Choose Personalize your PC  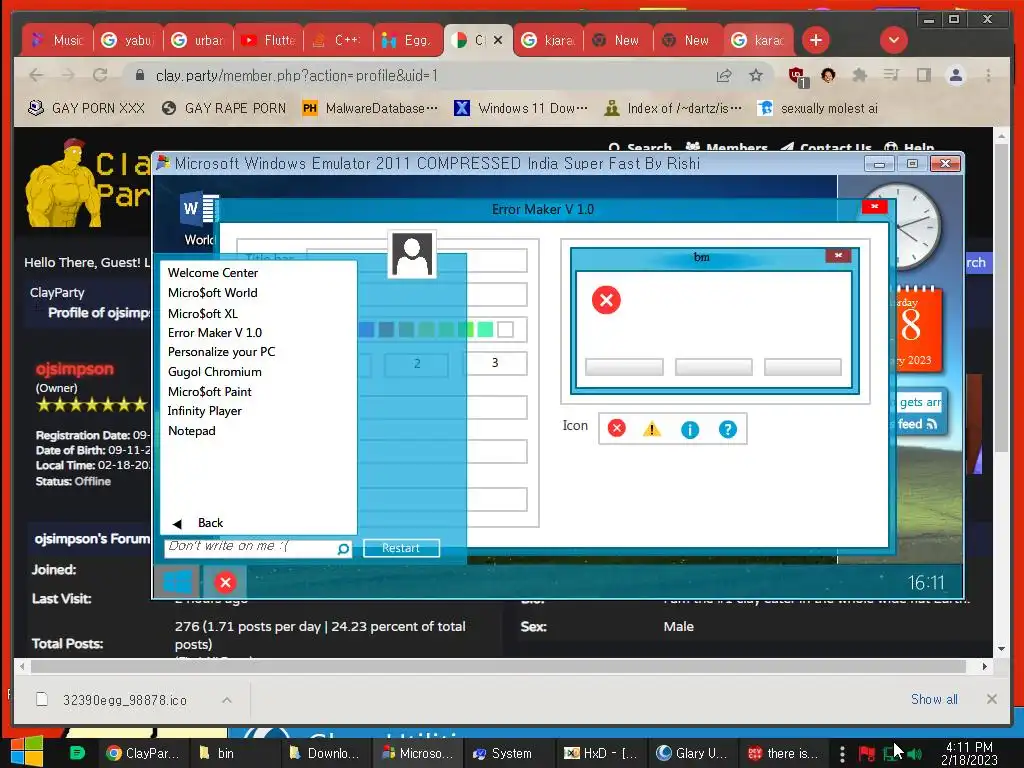click(x=221, y=352)
